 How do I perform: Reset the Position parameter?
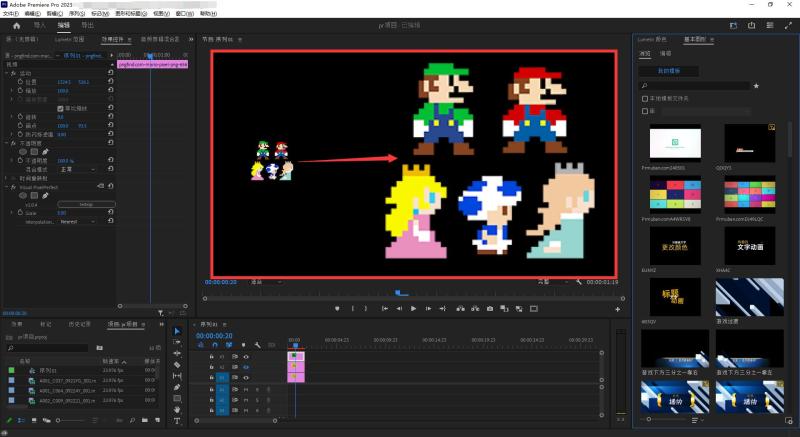(110, 82)
